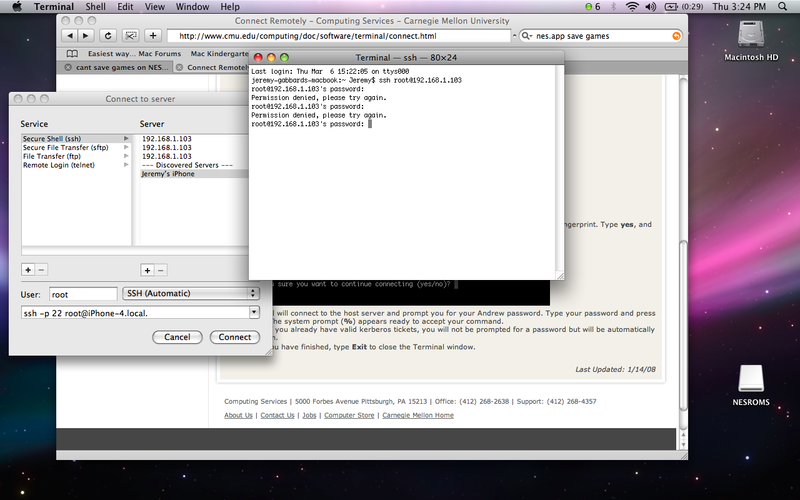Click the User field containing root

[x=83, y=294]
